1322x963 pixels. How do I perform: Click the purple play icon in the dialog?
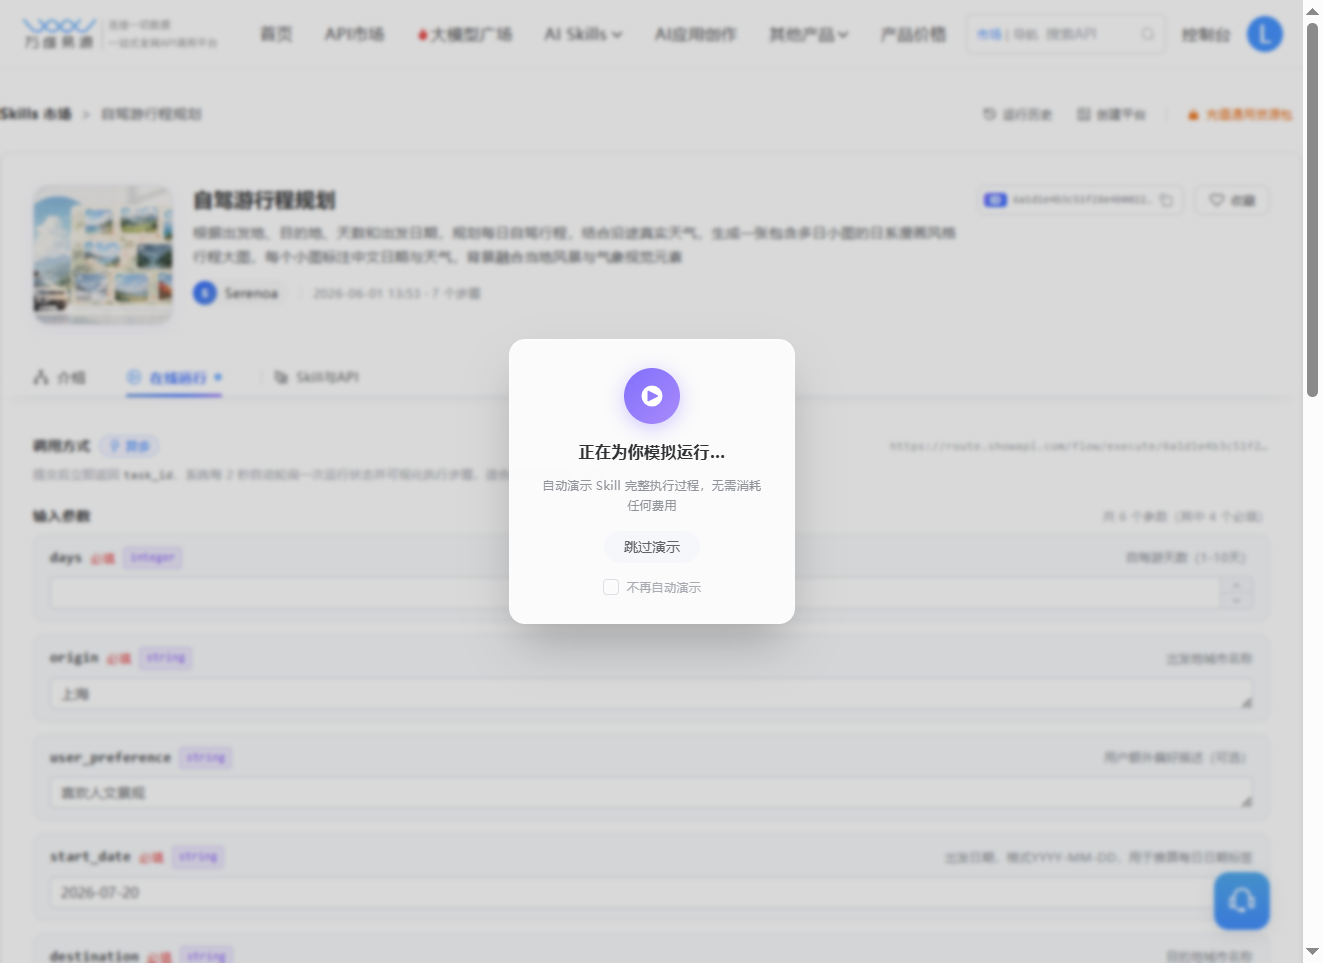click(652, 396)
